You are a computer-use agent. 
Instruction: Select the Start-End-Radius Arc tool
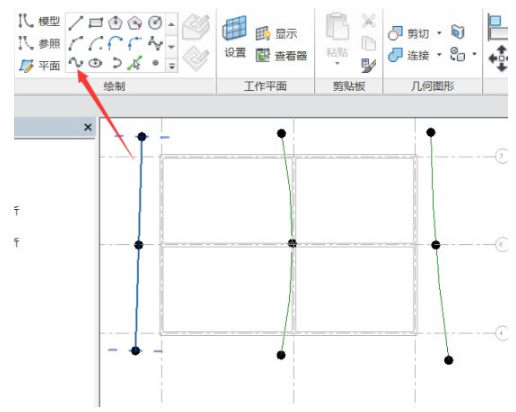point(76,43)
